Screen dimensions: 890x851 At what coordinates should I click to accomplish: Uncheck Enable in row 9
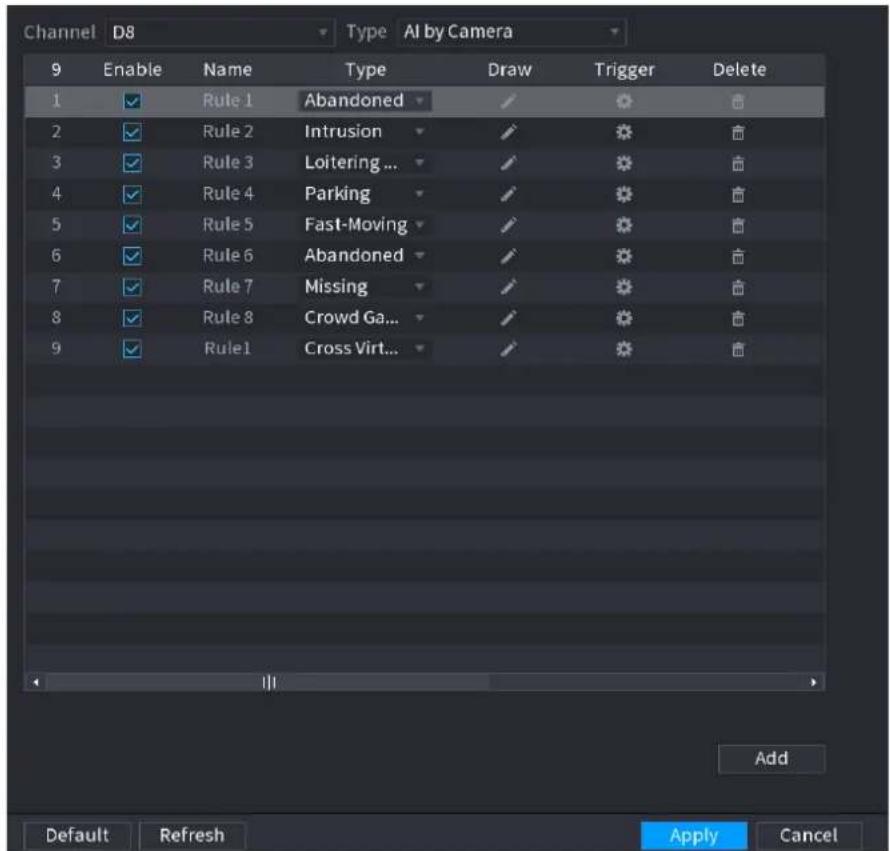pyautogui.click(x=132, y=349)
